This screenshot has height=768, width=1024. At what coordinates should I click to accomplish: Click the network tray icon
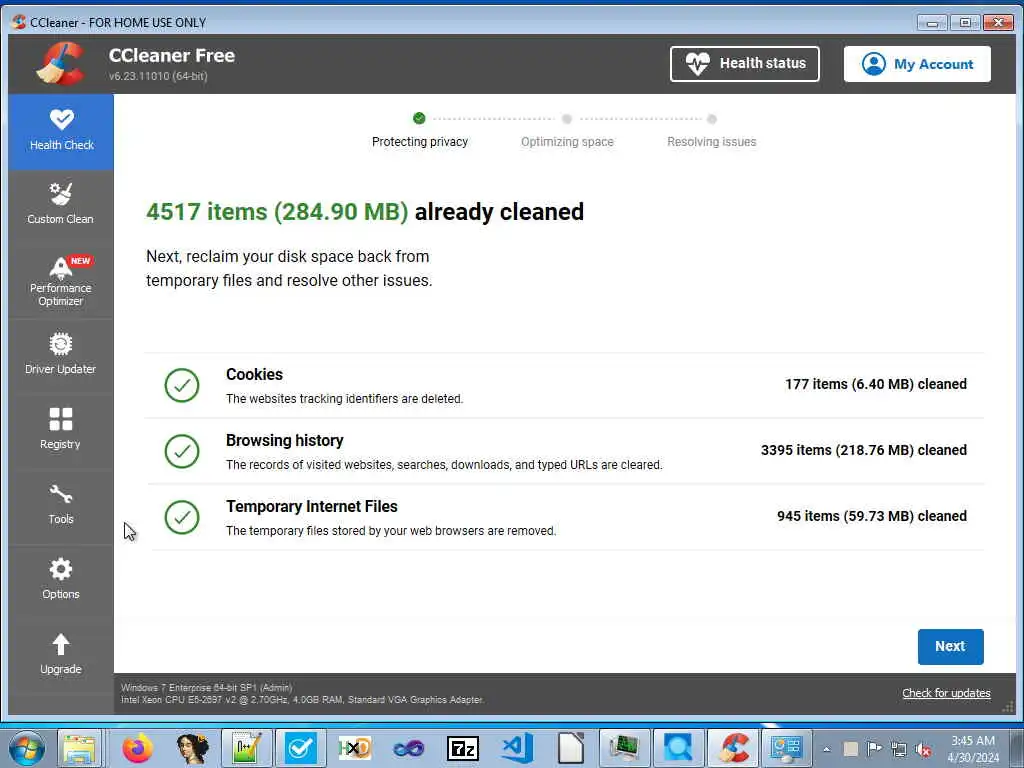(x=899, y=749)
